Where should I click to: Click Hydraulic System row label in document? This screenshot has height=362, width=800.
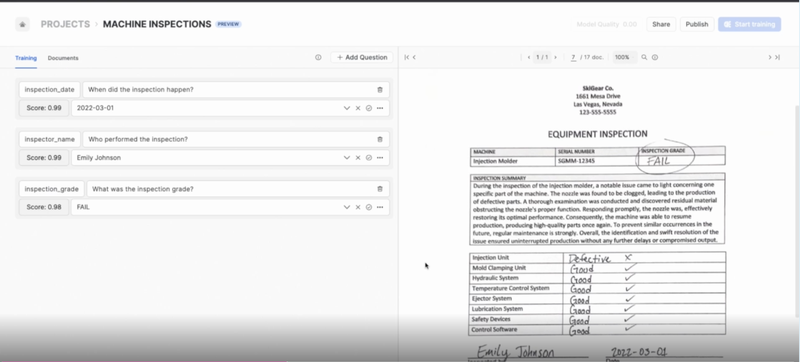495,278
